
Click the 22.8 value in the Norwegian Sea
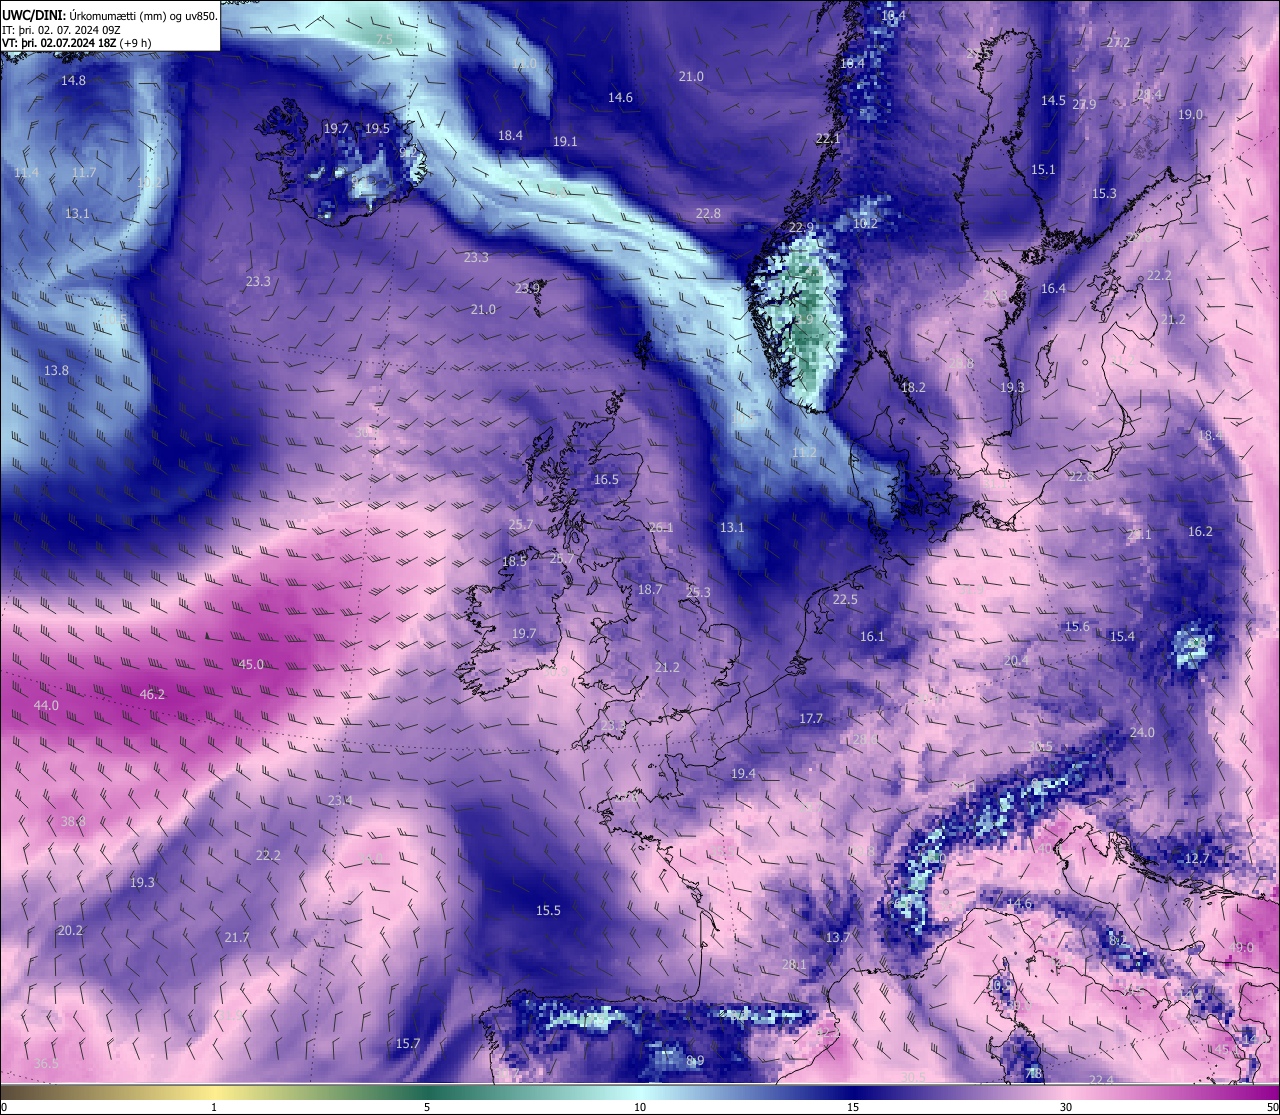[708, 213]
